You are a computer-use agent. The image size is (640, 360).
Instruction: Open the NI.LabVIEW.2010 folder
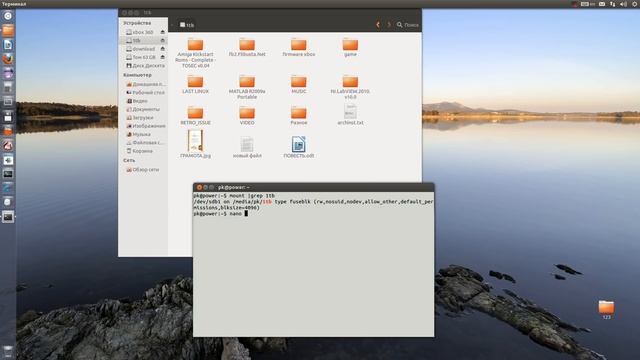[350, 82]
